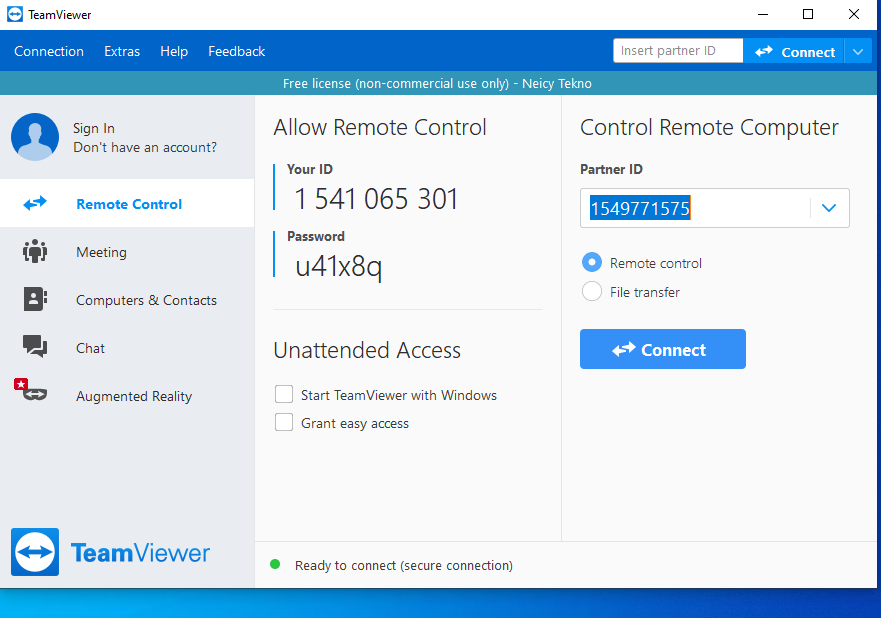Image resolution: width=881 pixels, height=618 pixels.
Task: Open the dropdown arrow beside top Connect button
Action: (857, 52)
